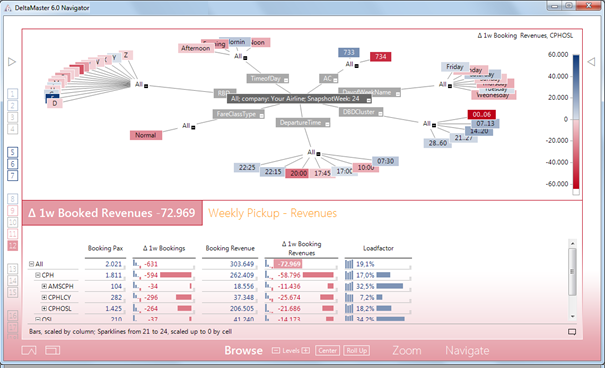
Task: Select page number 6 in the sidebar
Action: (12, 164)
